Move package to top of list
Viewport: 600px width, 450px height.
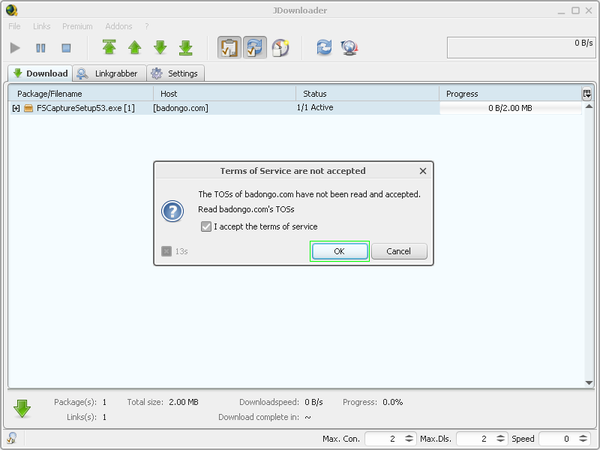[109, 47]
